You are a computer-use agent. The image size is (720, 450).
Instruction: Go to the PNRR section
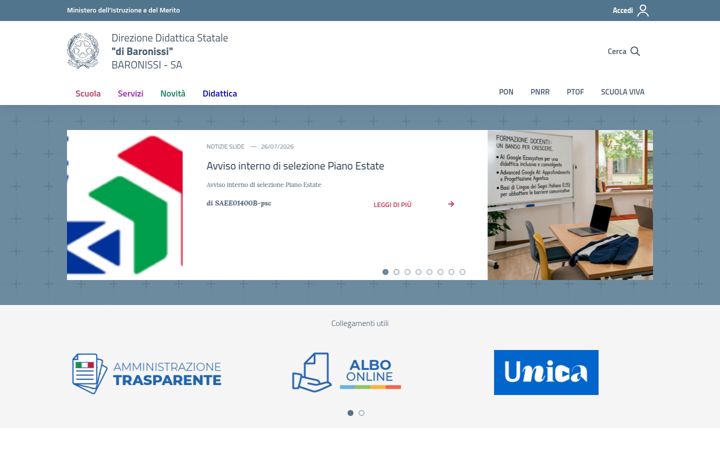[540, 92]
